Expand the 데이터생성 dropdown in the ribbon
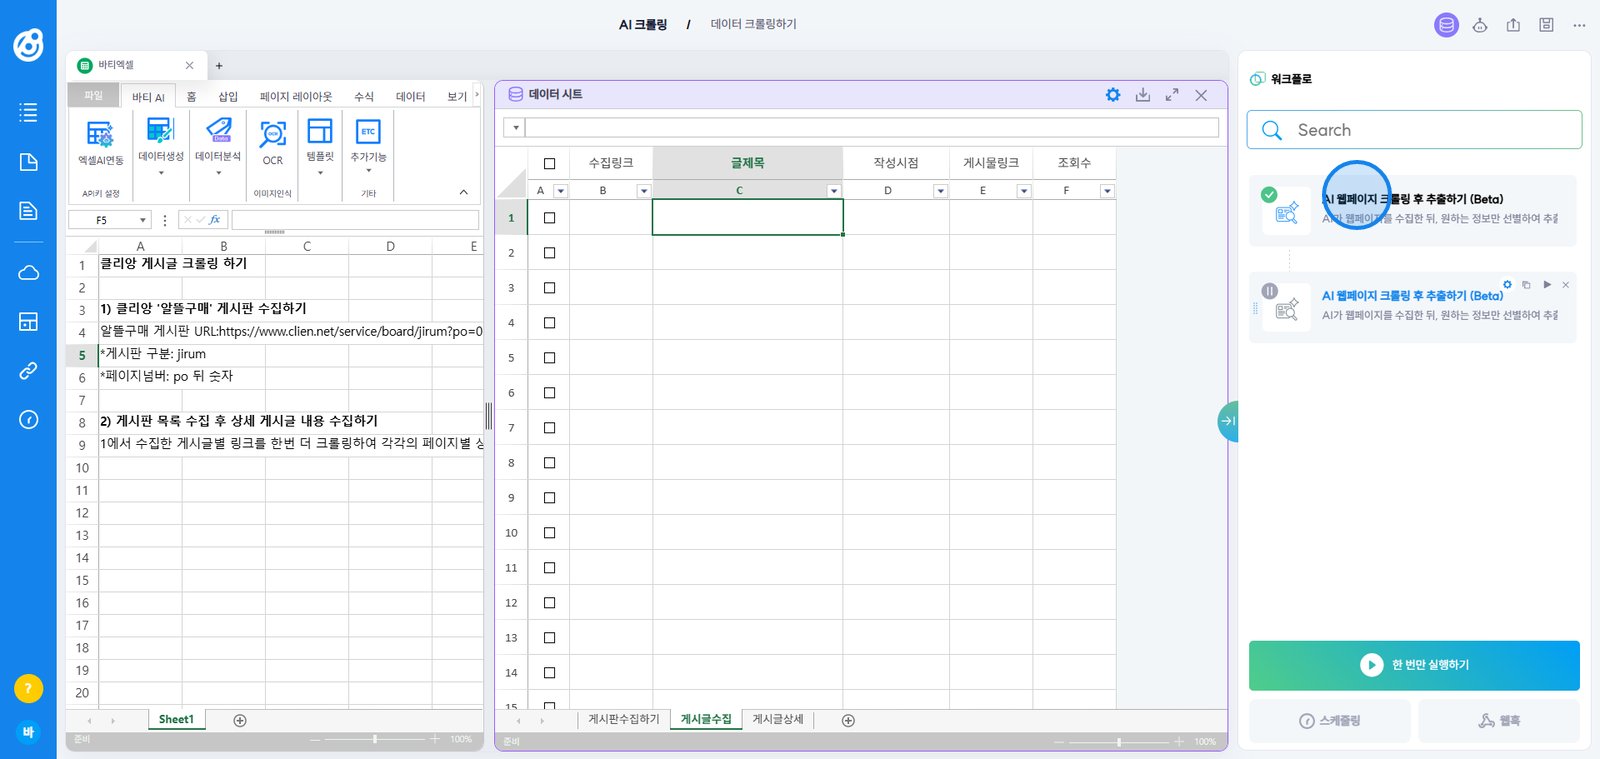Viewport: 1600px width, 759px height. [x=161, y=173]
